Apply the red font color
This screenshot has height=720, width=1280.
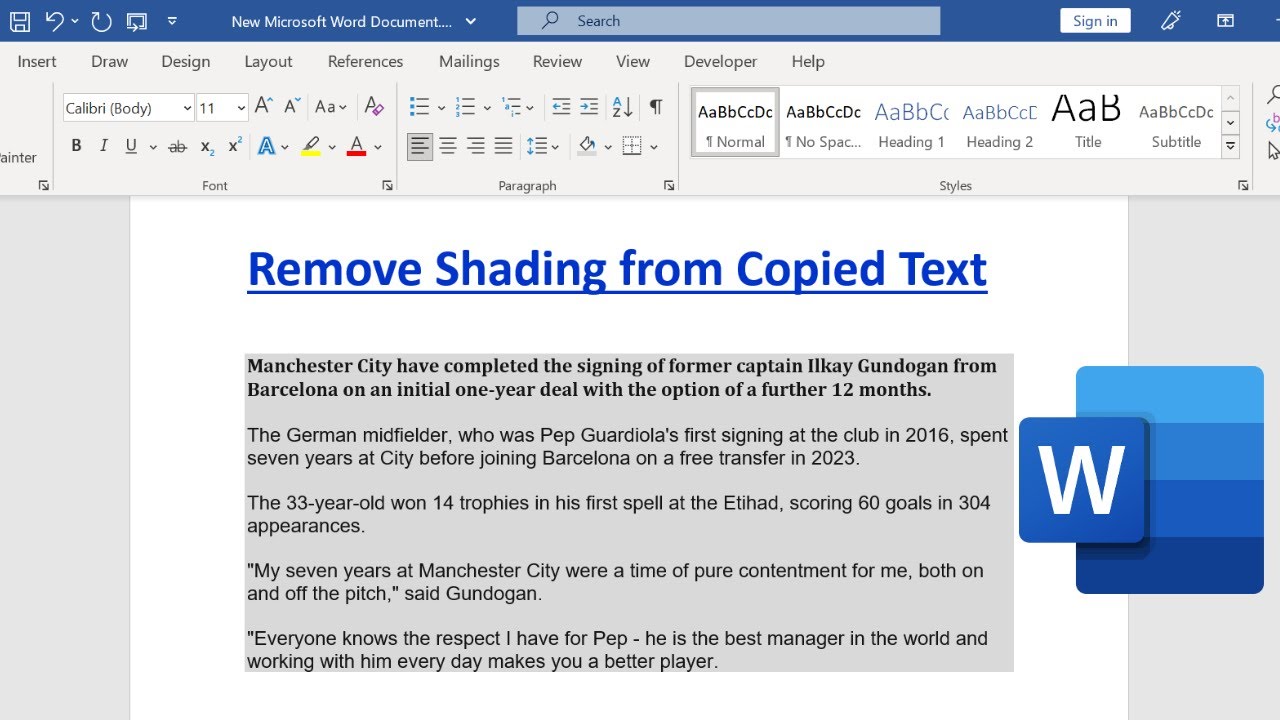coord(356,146)
